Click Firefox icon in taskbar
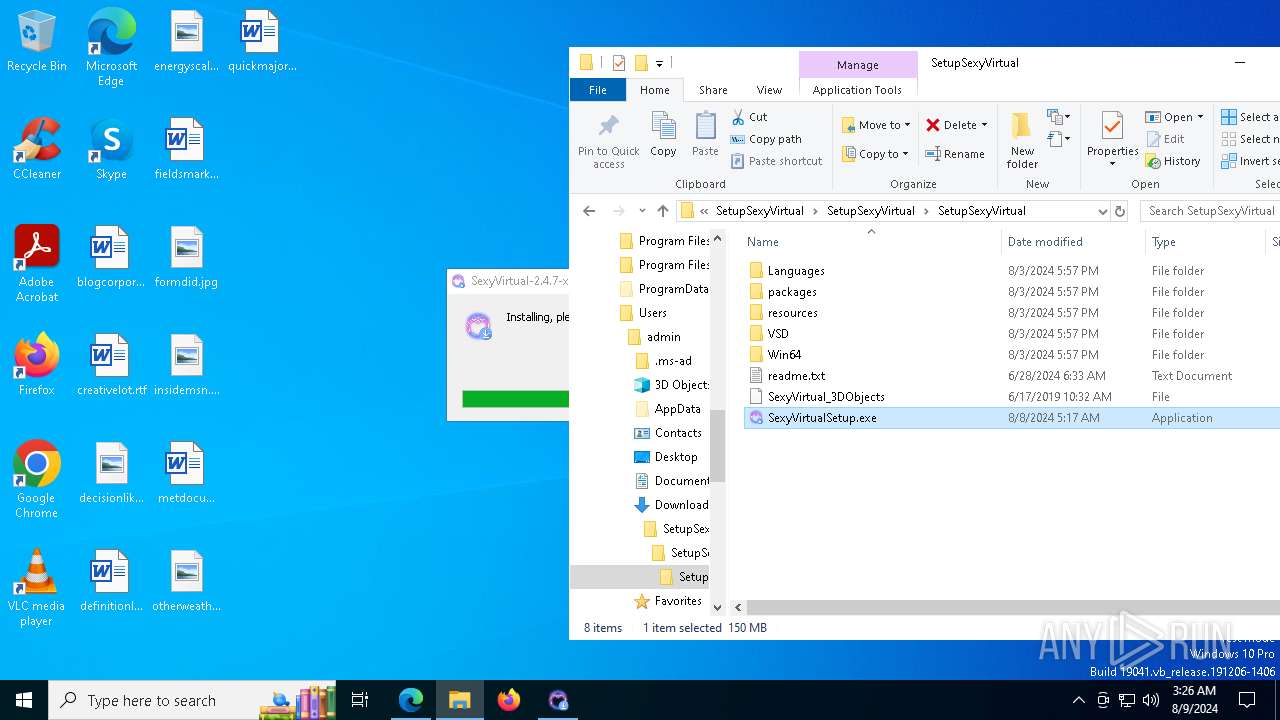Image resolution: width=1280 pixels, height=720 pixels. [x=509, y=700]
